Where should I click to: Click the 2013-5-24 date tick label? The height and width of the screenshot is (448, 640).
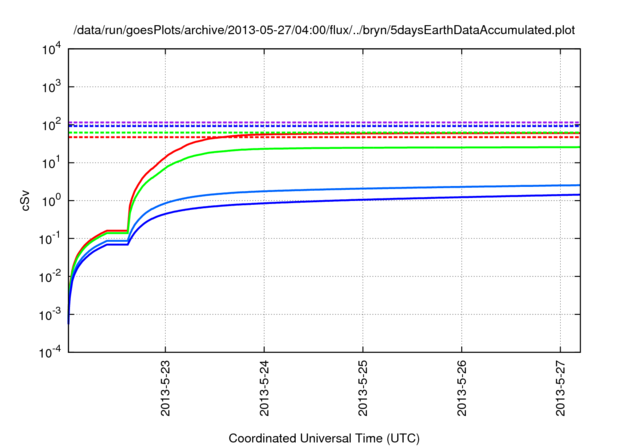[264, 388]
